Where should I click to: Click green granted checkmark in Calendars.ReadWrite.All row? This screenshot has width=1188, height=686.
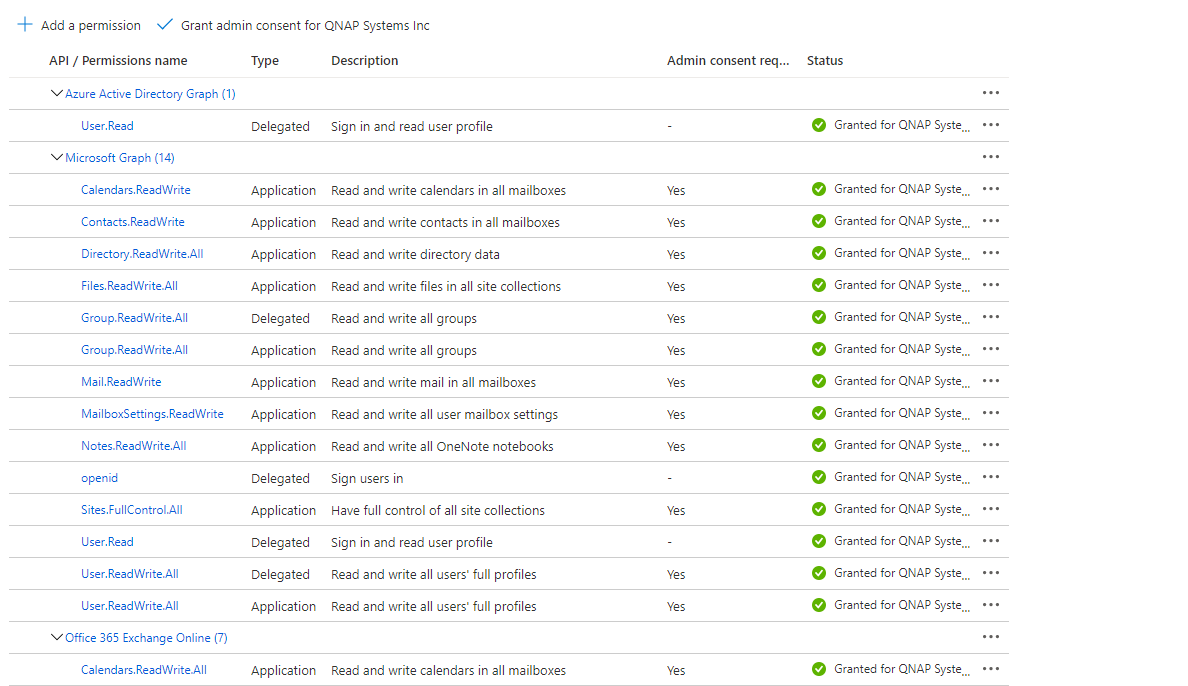pos(818,669)
